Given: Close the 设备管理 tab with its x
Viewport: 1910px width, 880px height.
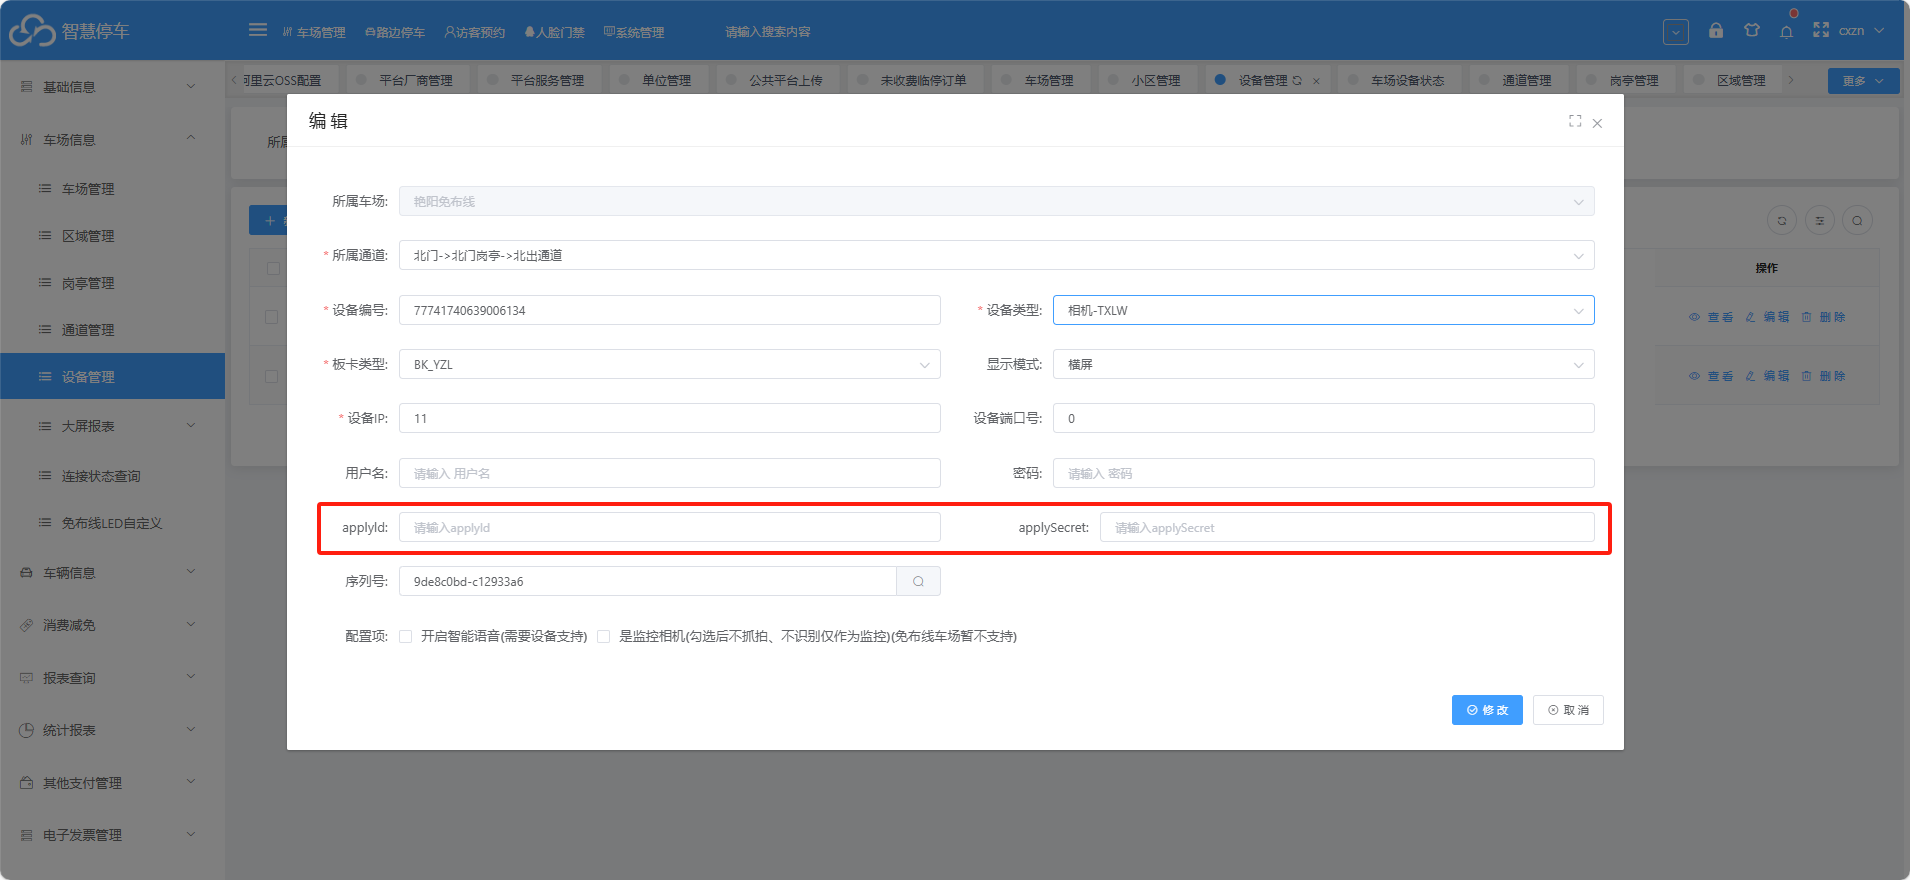Looking at the screenshot, I should (1316, 81).
